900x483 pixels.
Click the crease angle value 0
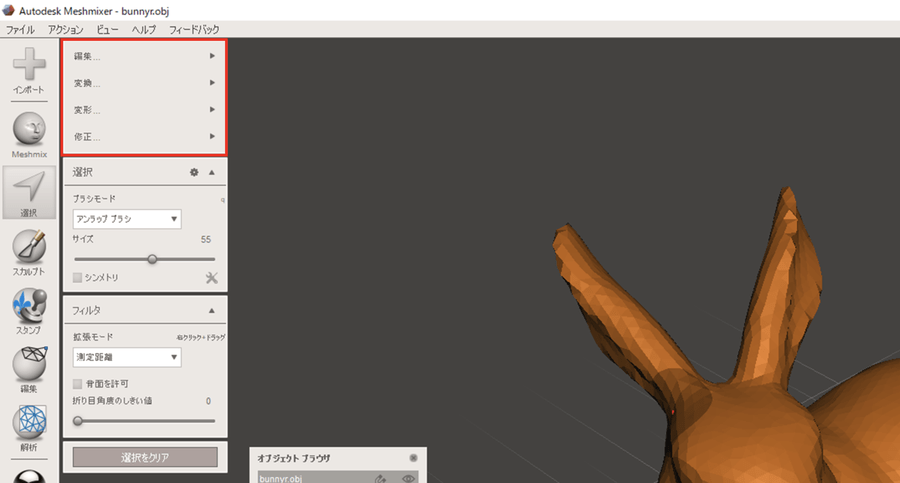208,401
